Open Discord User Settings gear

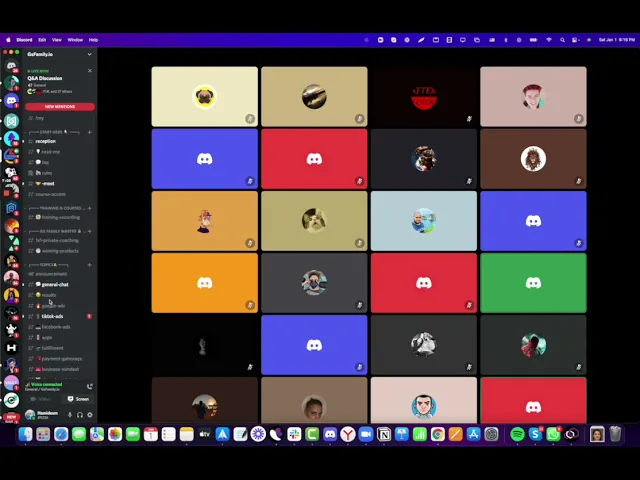(90, 415)
